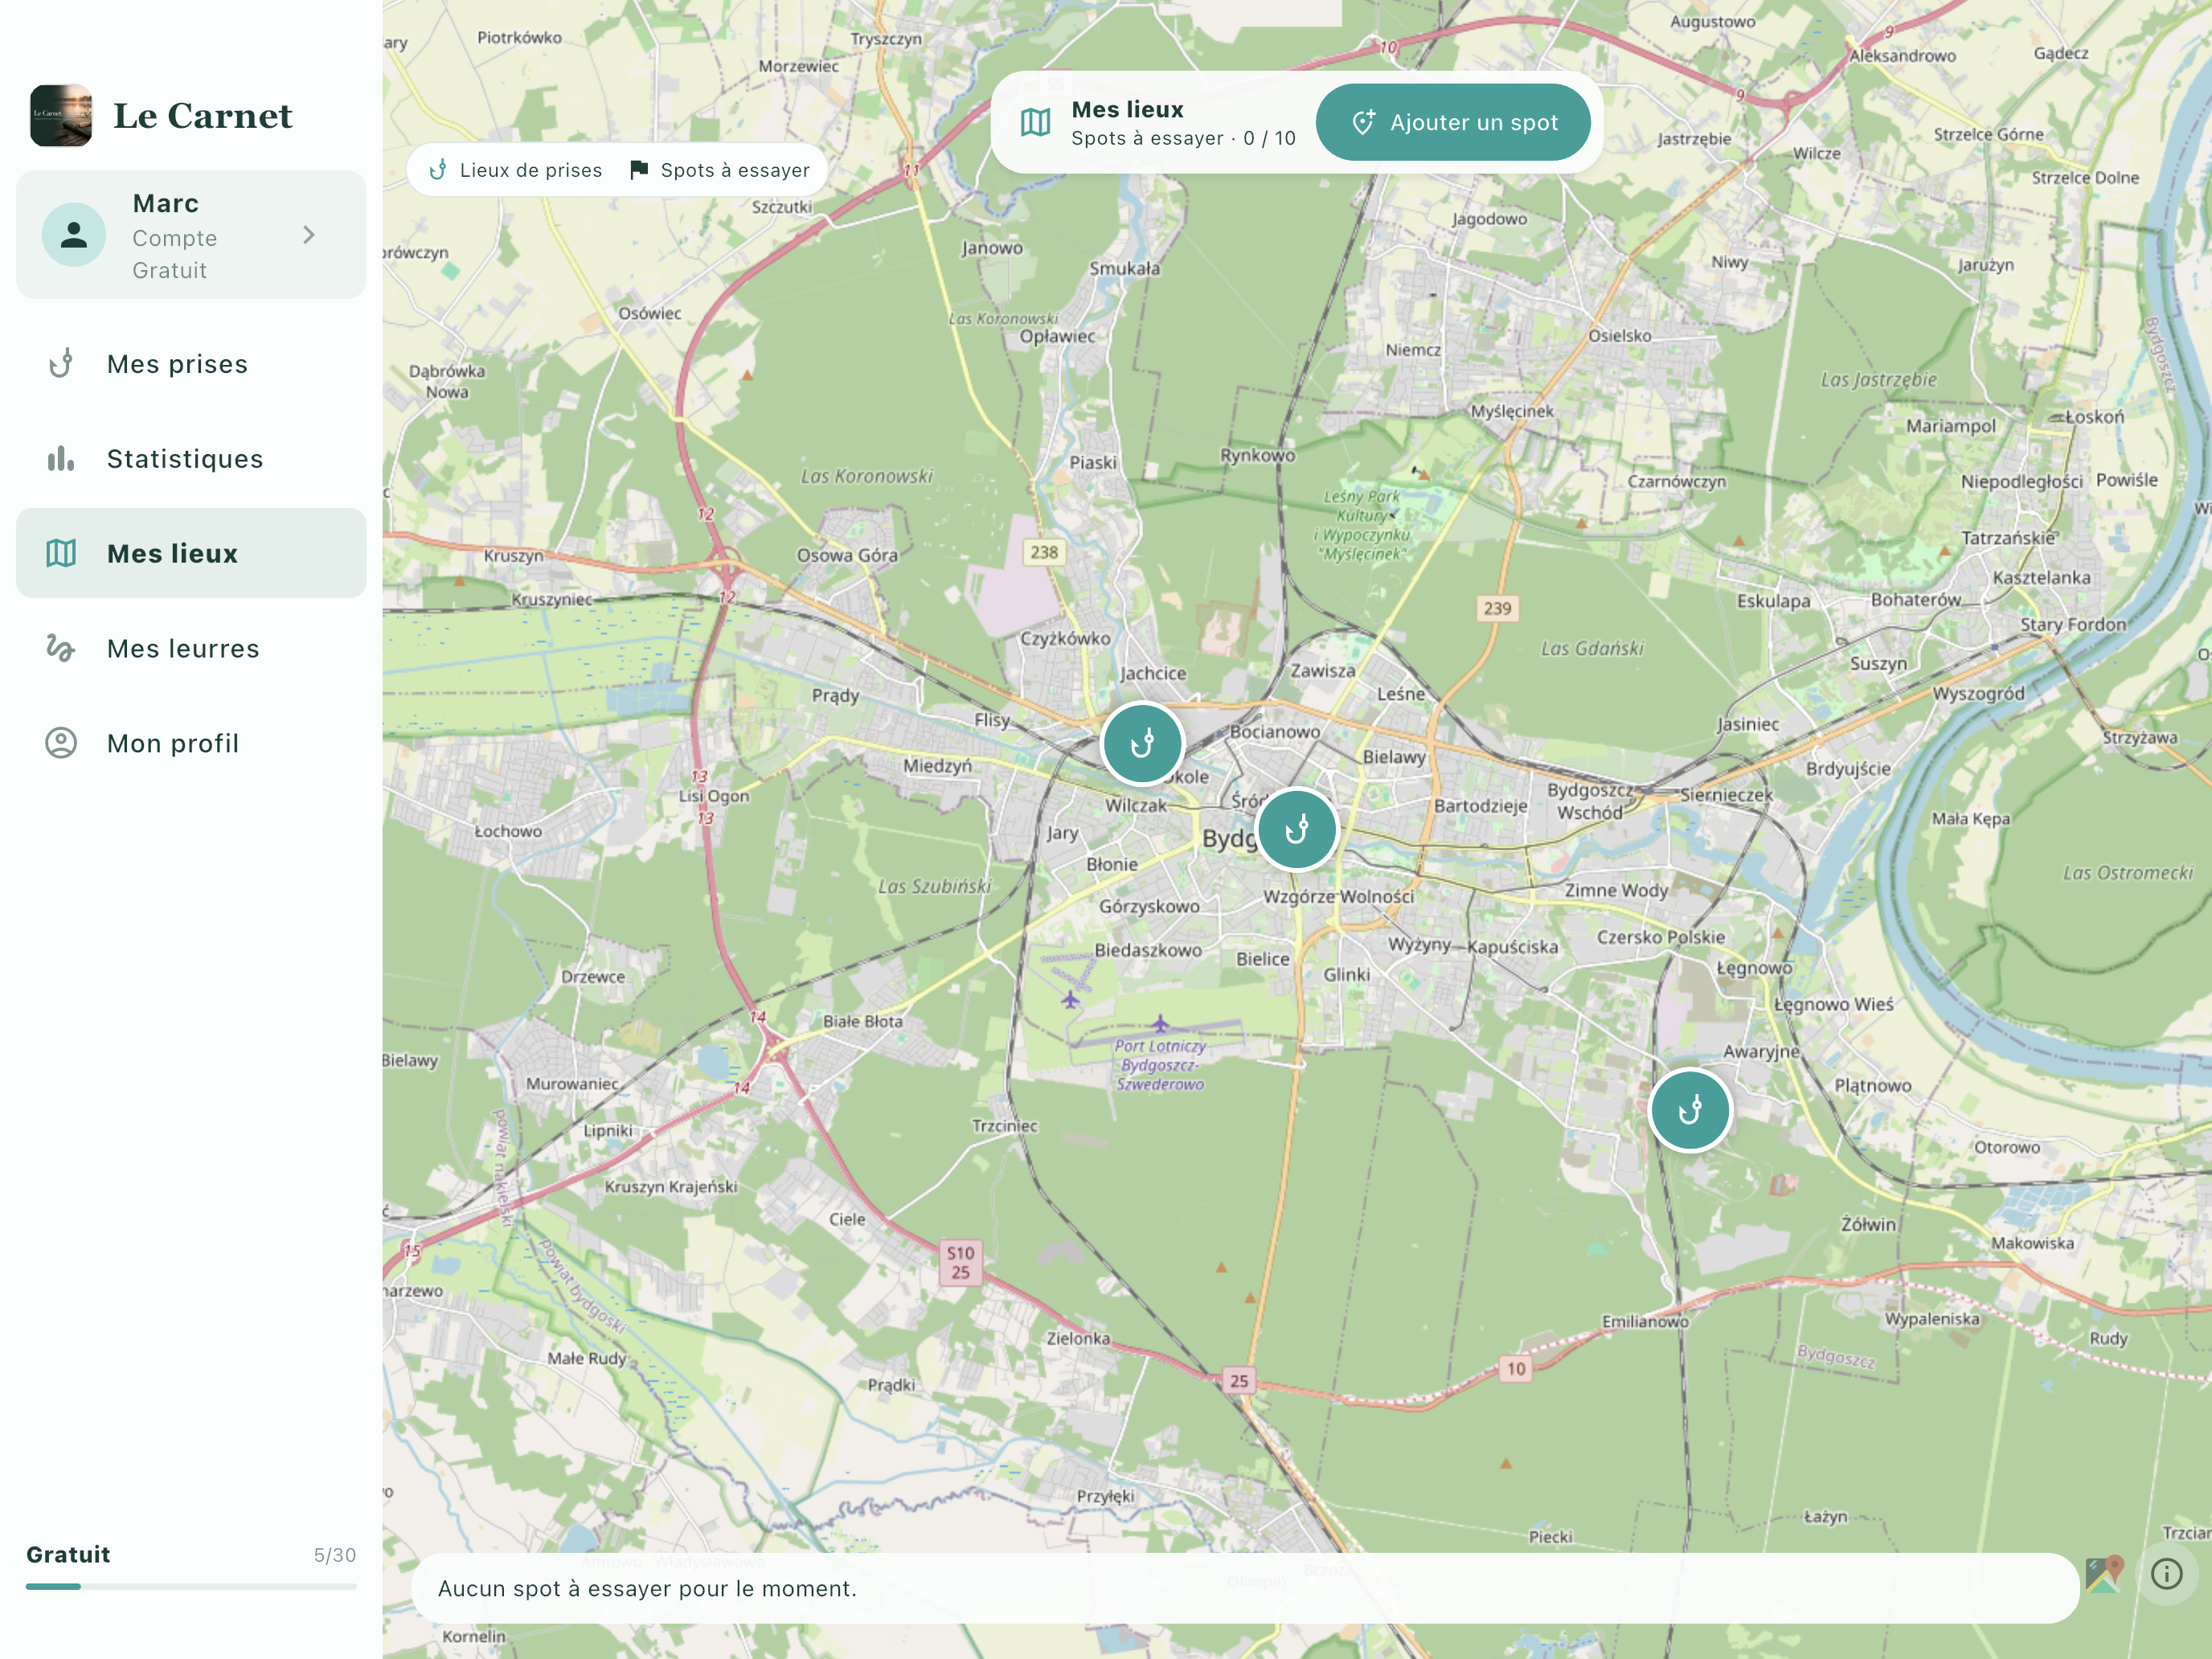The image size is (2212, 1659).
Task: Click 'Aucun spot à essayer' message
Action: coord(648,1588)
